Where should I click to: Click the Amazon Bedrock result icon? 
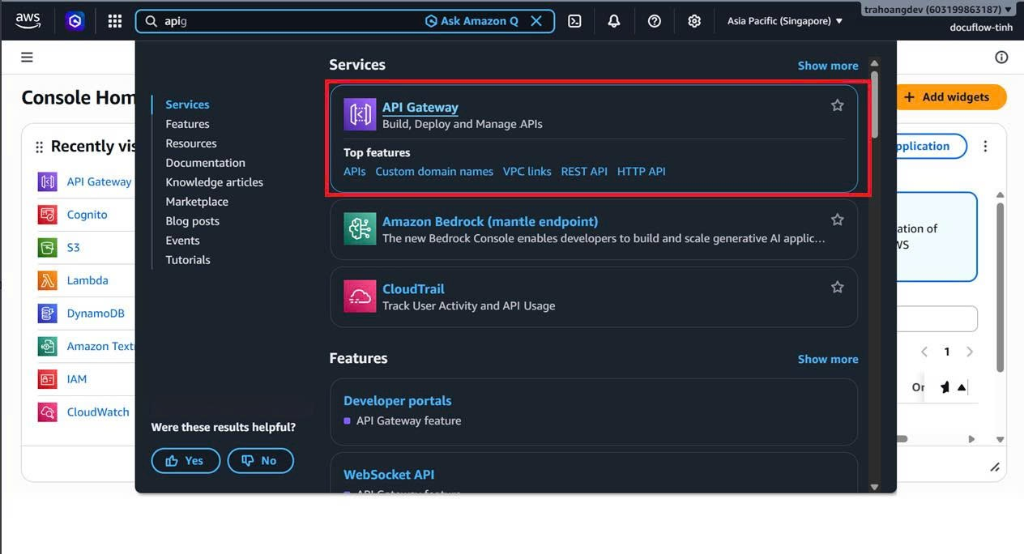360,229
